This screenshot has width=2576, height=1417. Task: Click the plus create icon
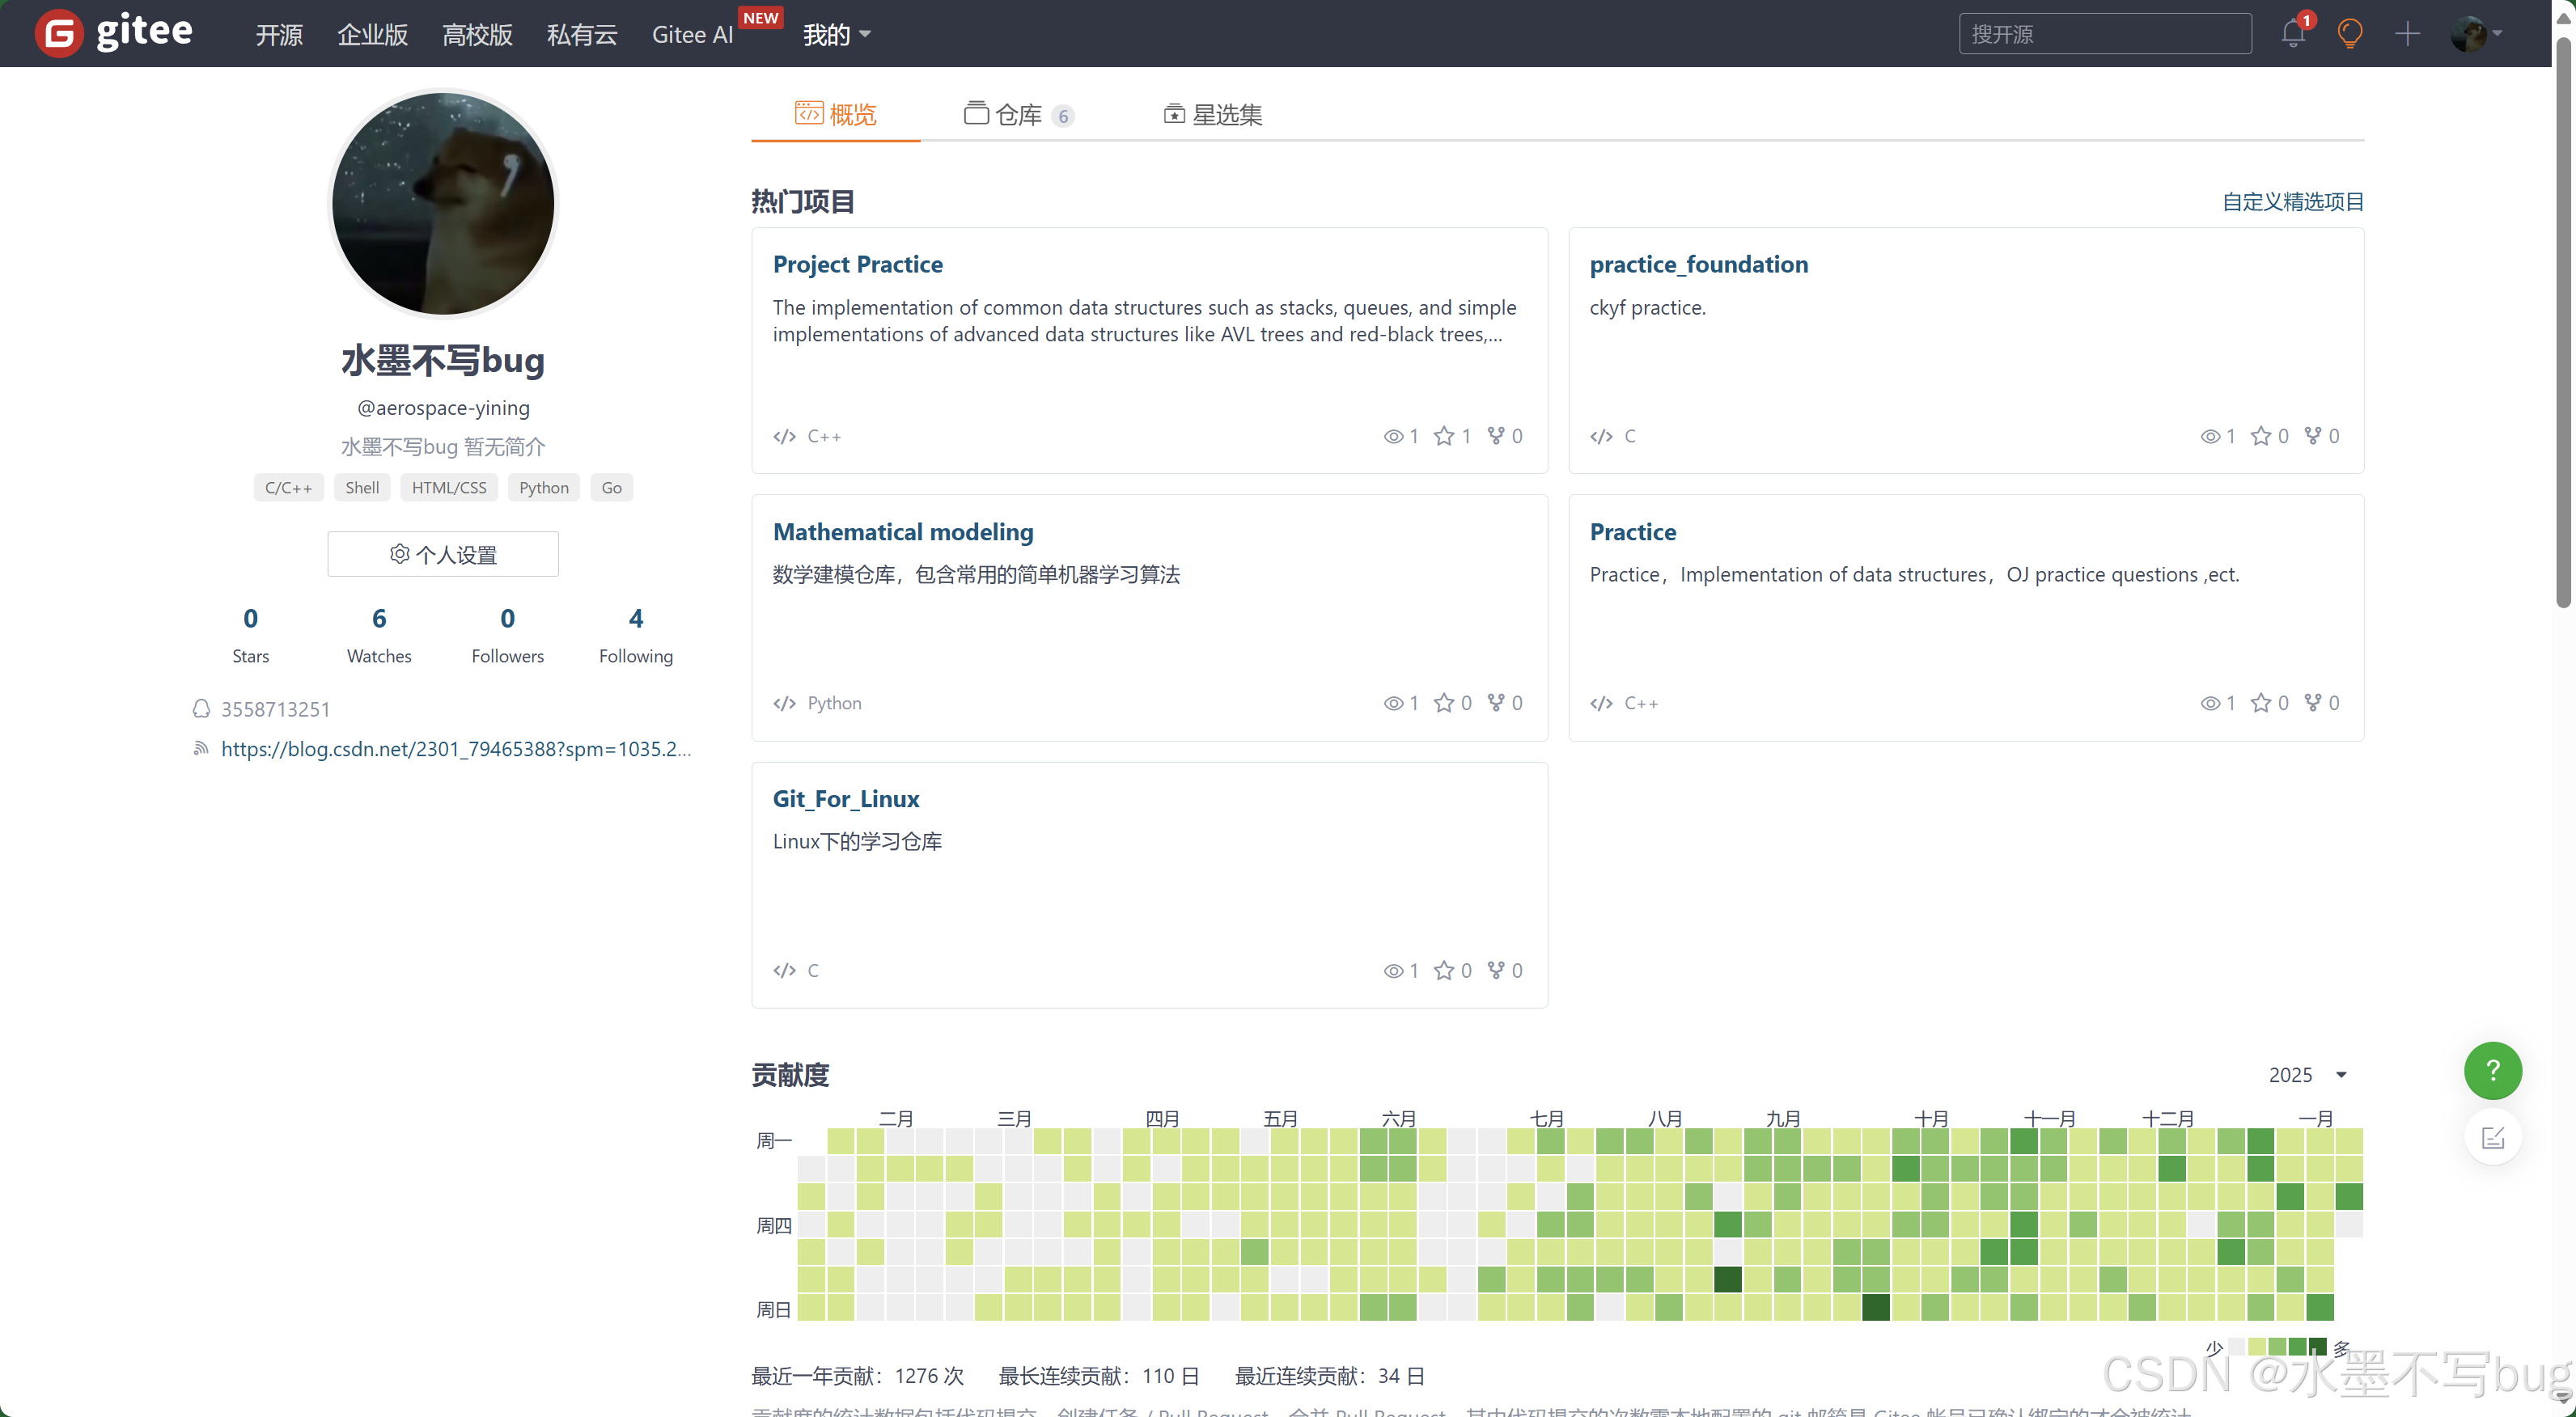point(2407,34)
